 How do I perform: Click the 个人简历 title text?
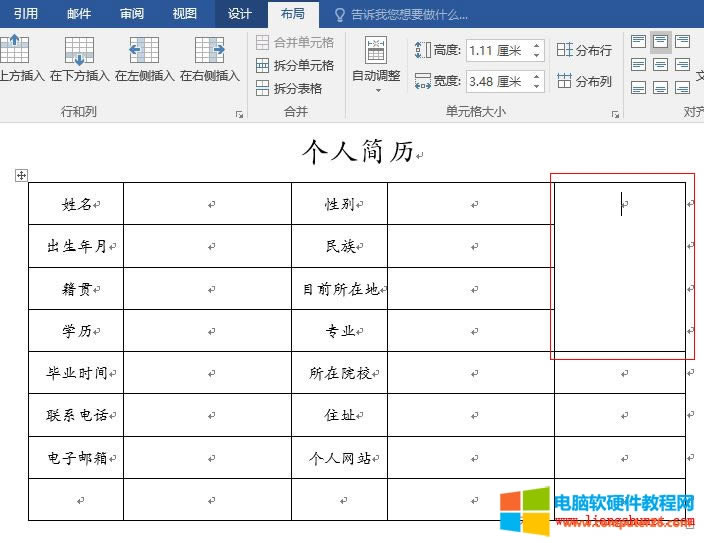pyautogui.click(x=358, y=152)
